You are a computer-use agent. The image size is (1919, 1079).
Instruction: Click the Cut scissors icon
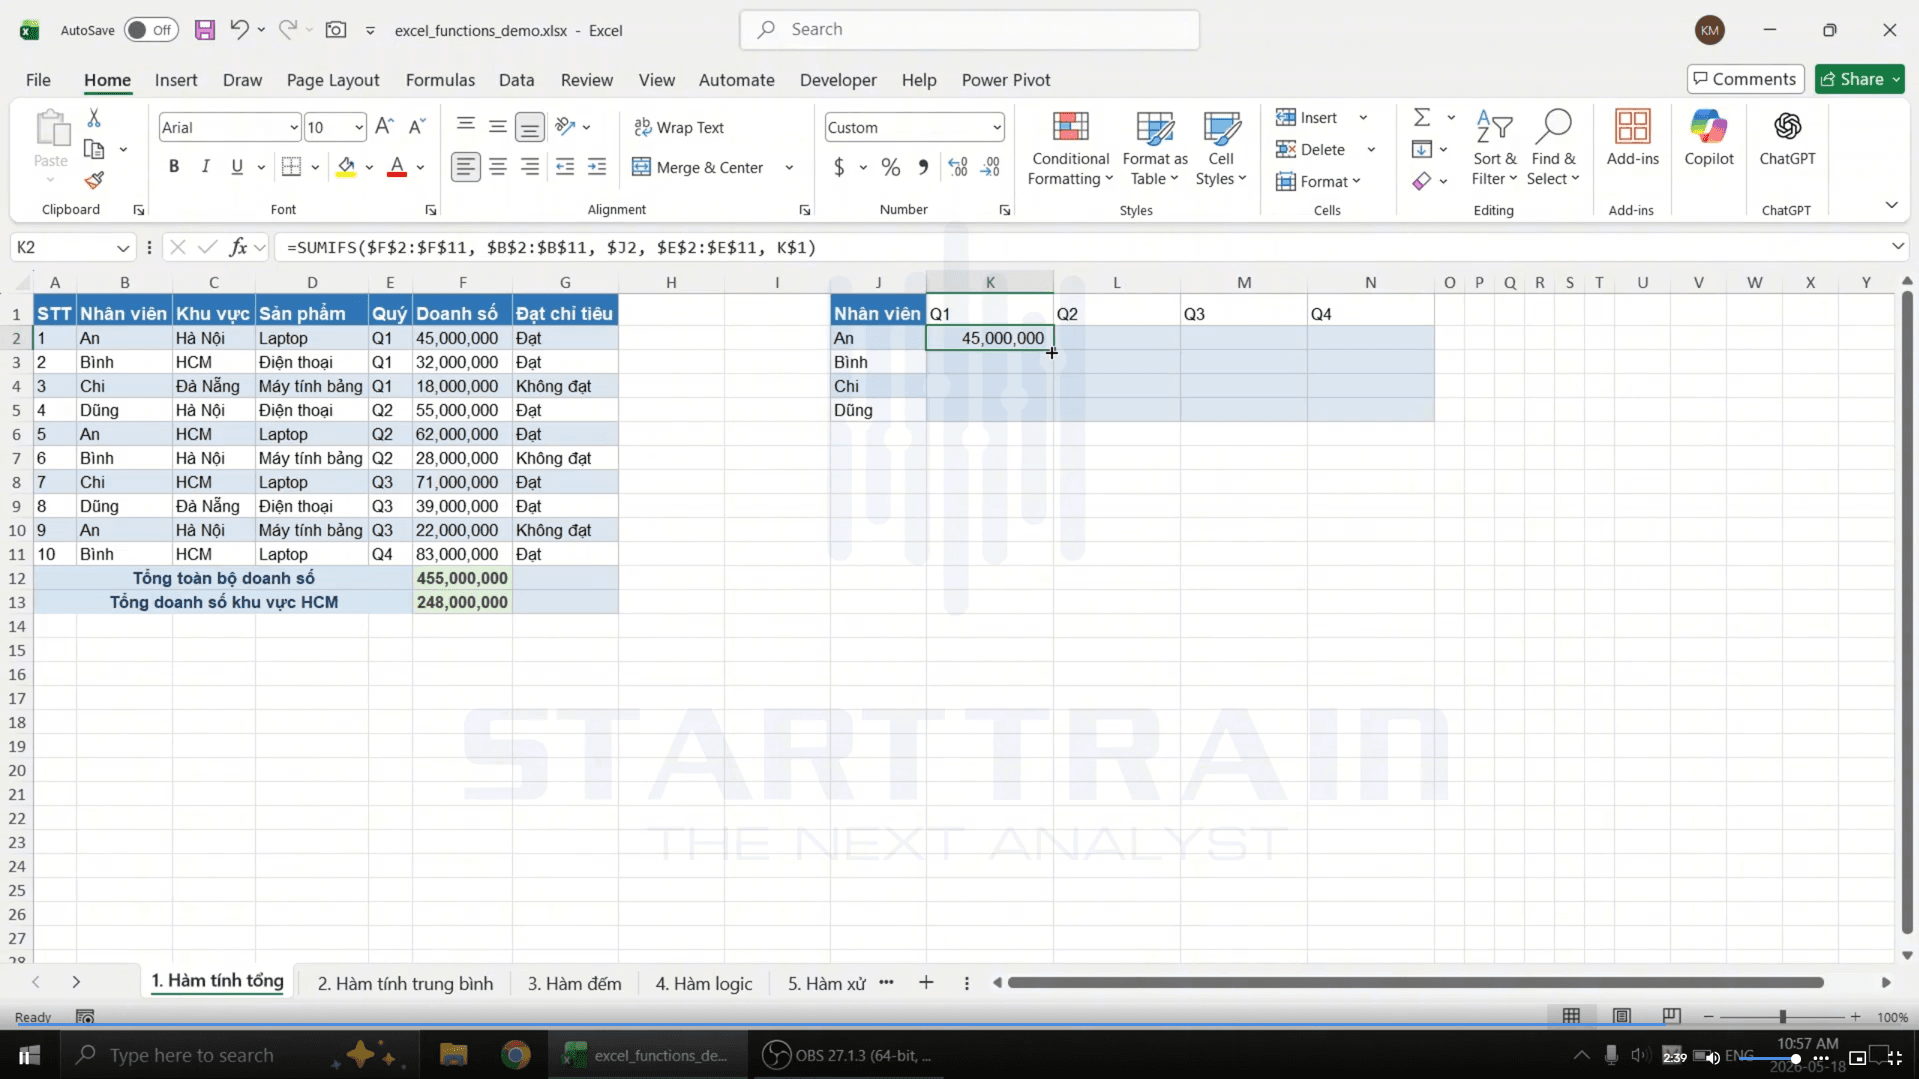(94, 118)
